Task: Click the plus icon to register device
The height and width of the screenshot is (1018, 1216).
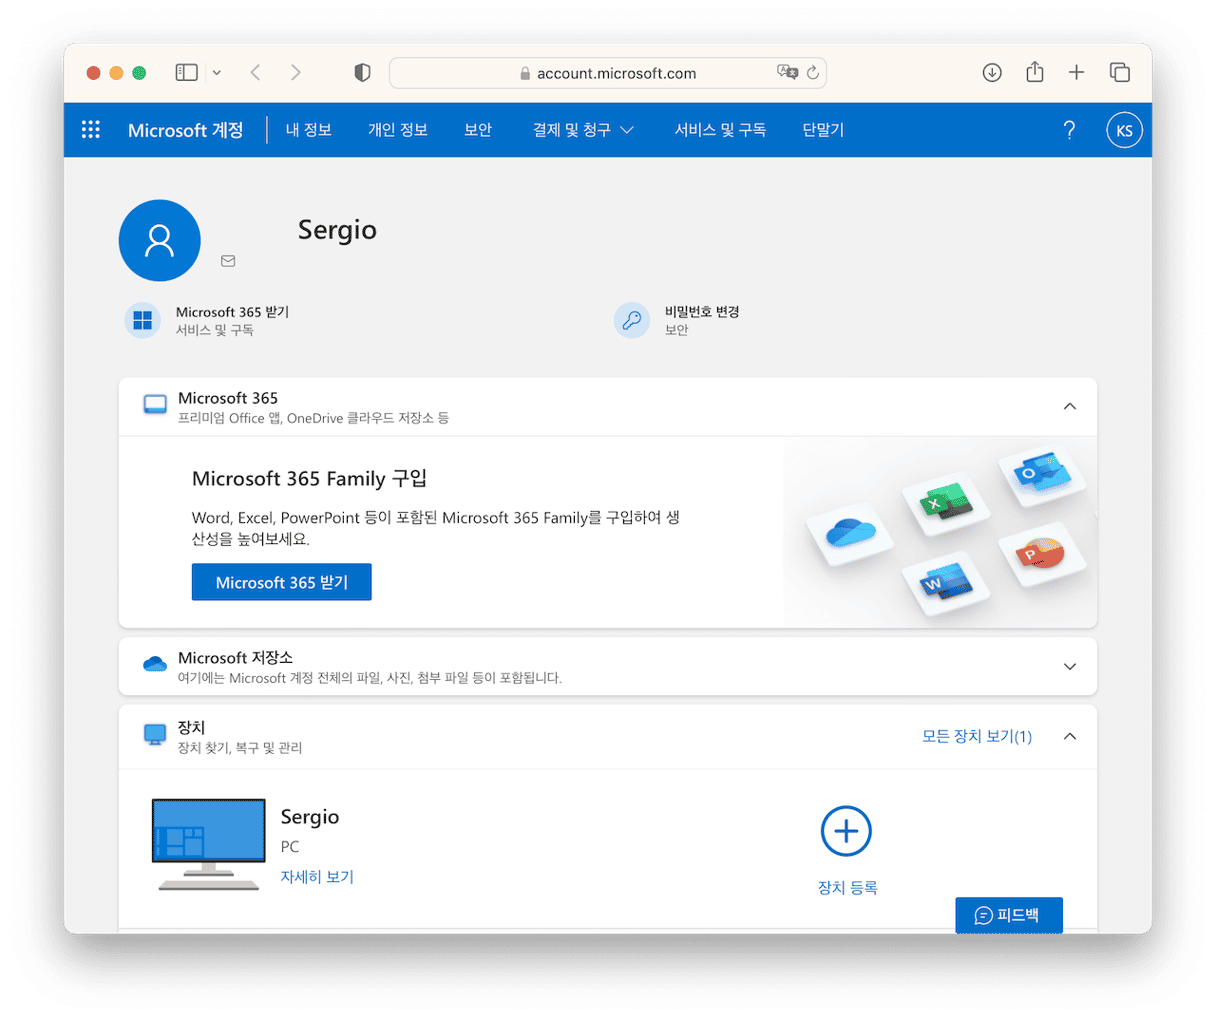Action: [846, 831]
